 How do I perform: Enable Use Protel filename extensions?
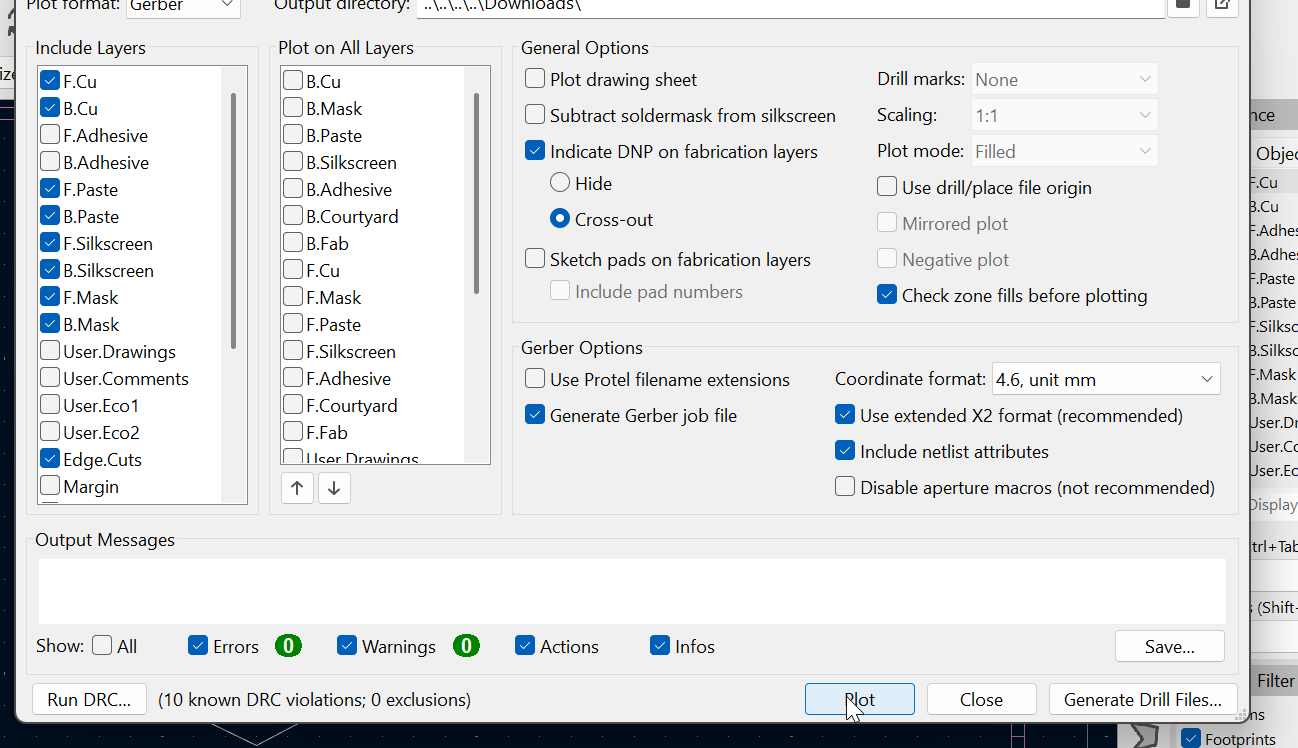(535, 379)
